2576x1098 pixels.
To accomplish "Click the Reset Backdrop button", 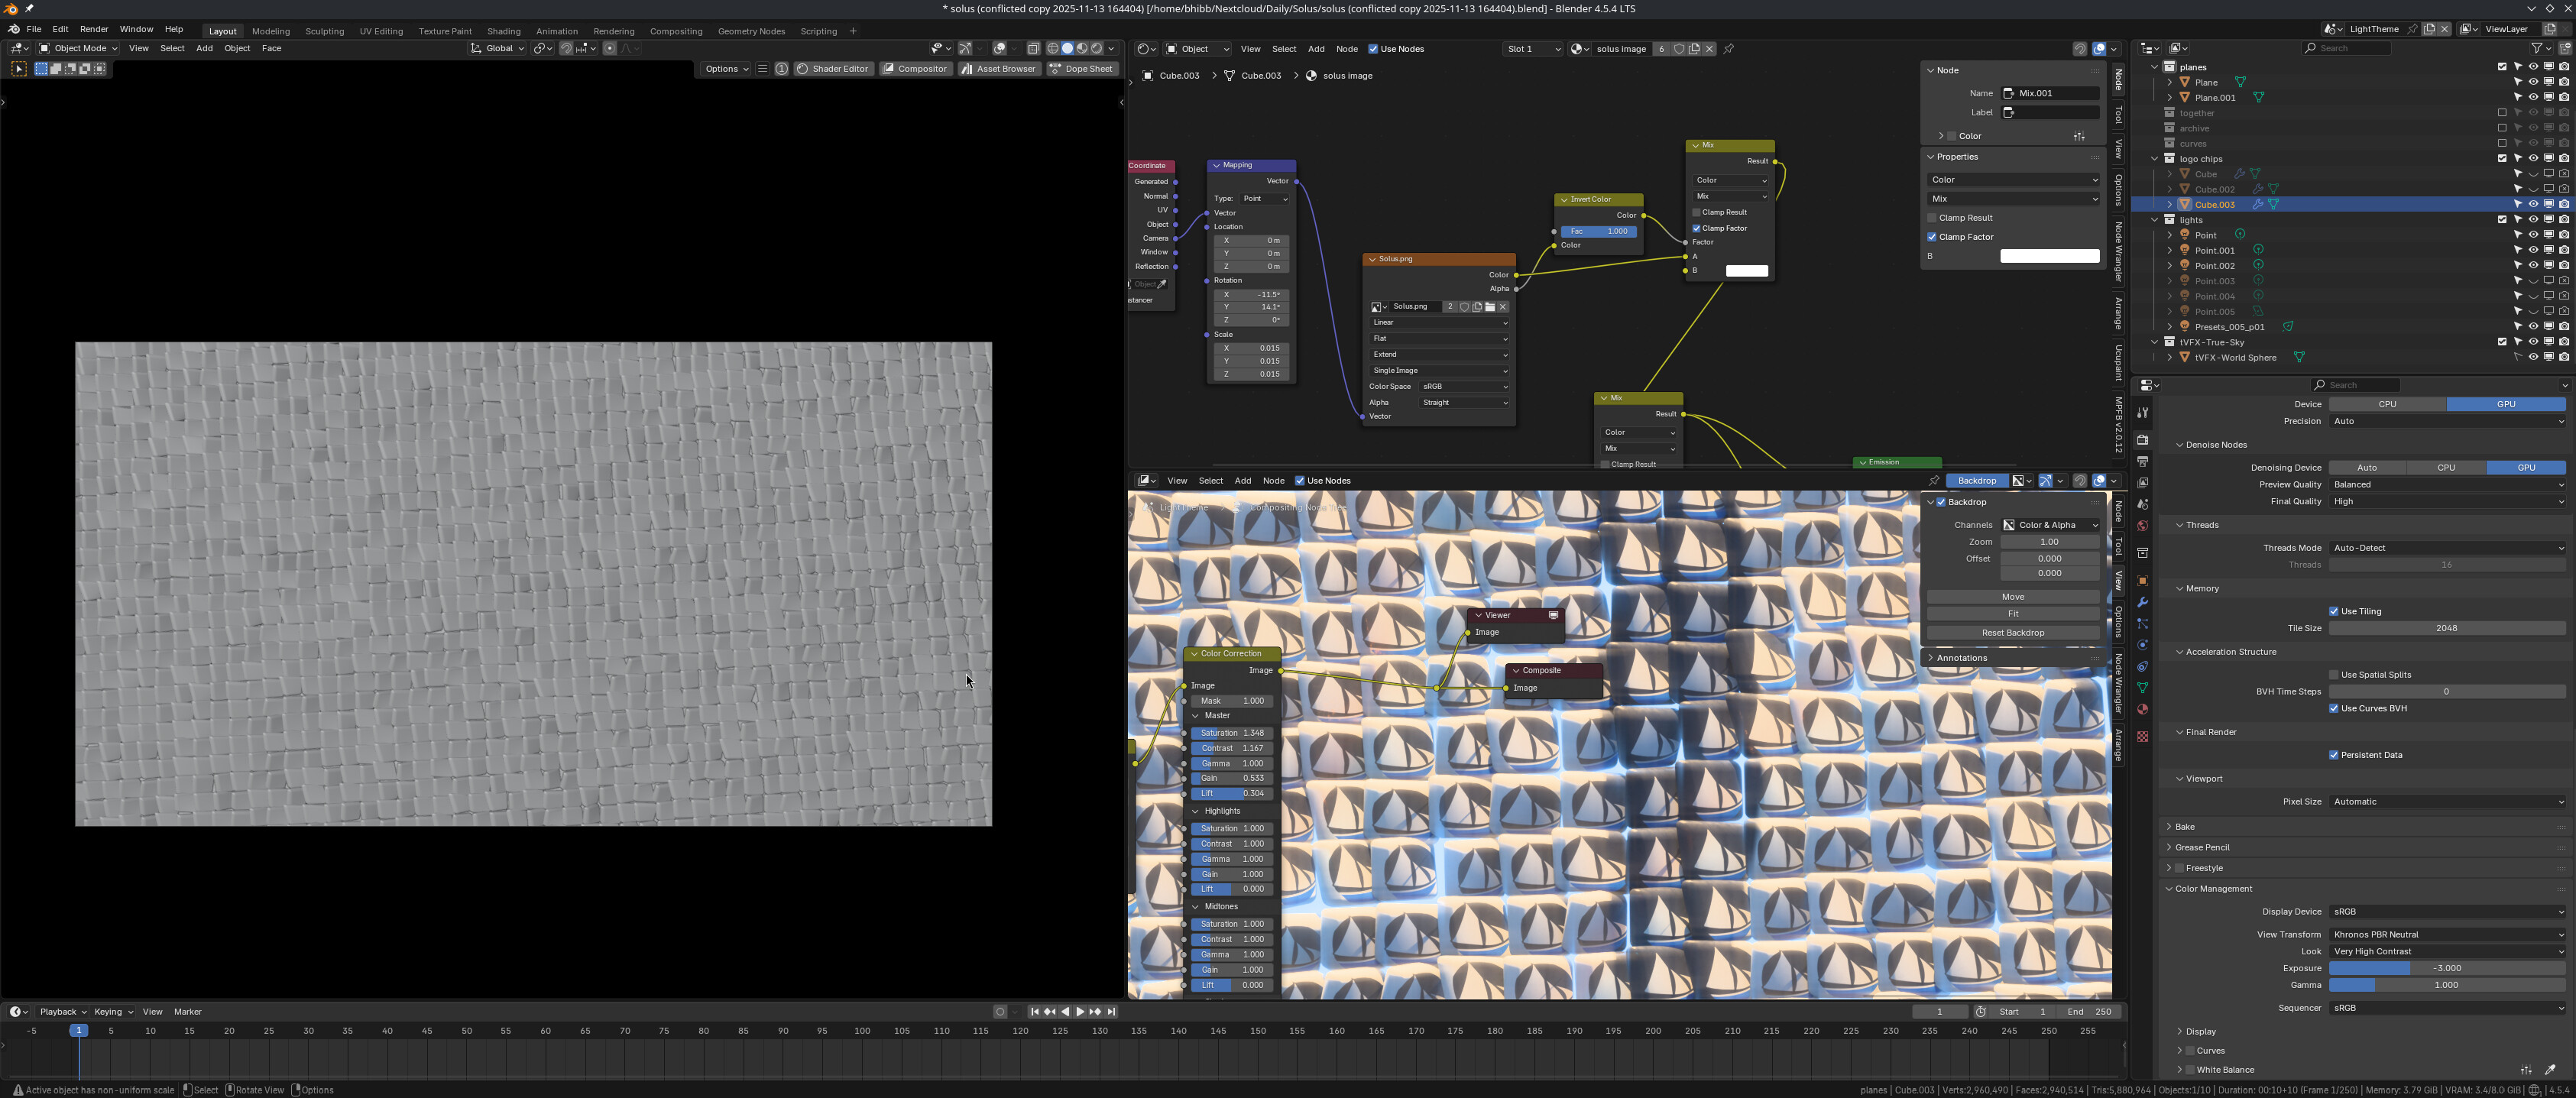I will tap(2012, 633).
